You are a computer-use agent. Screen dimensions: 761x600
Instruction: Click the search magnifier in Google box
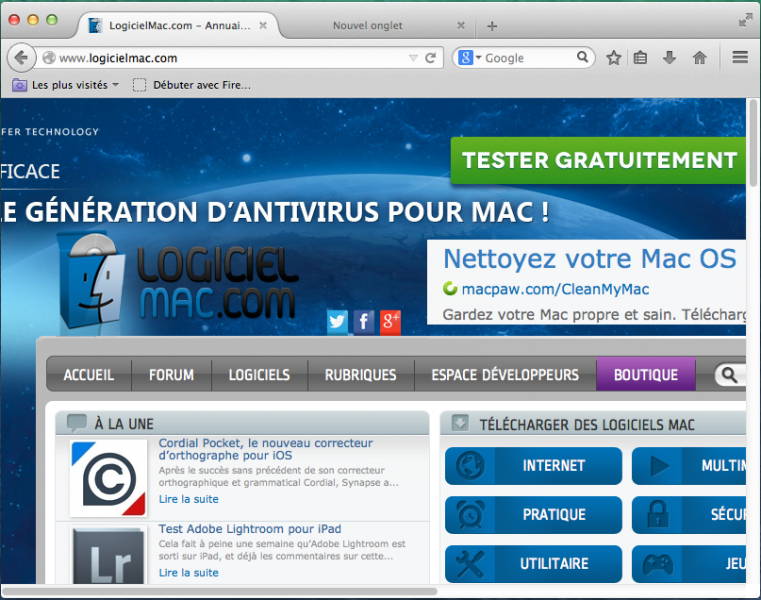[582, 57]
